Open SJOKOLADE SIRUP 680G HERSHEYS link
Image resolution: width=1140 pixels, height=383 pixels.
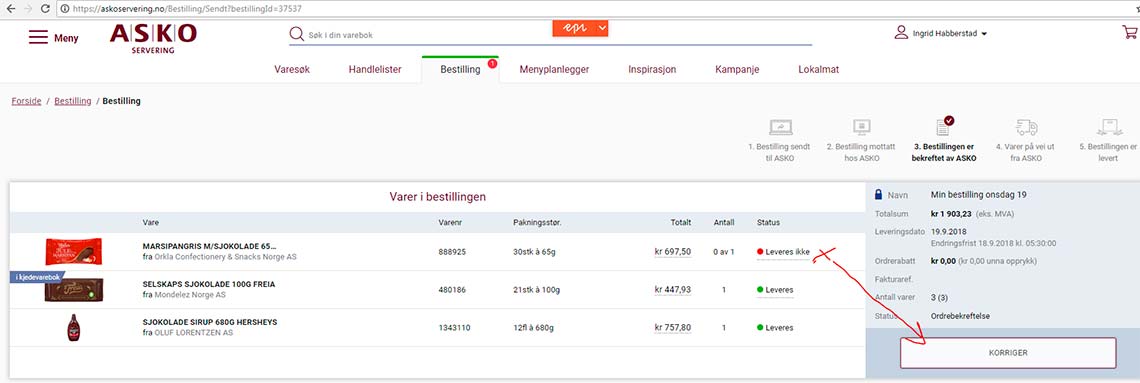[x=210, y=322]
